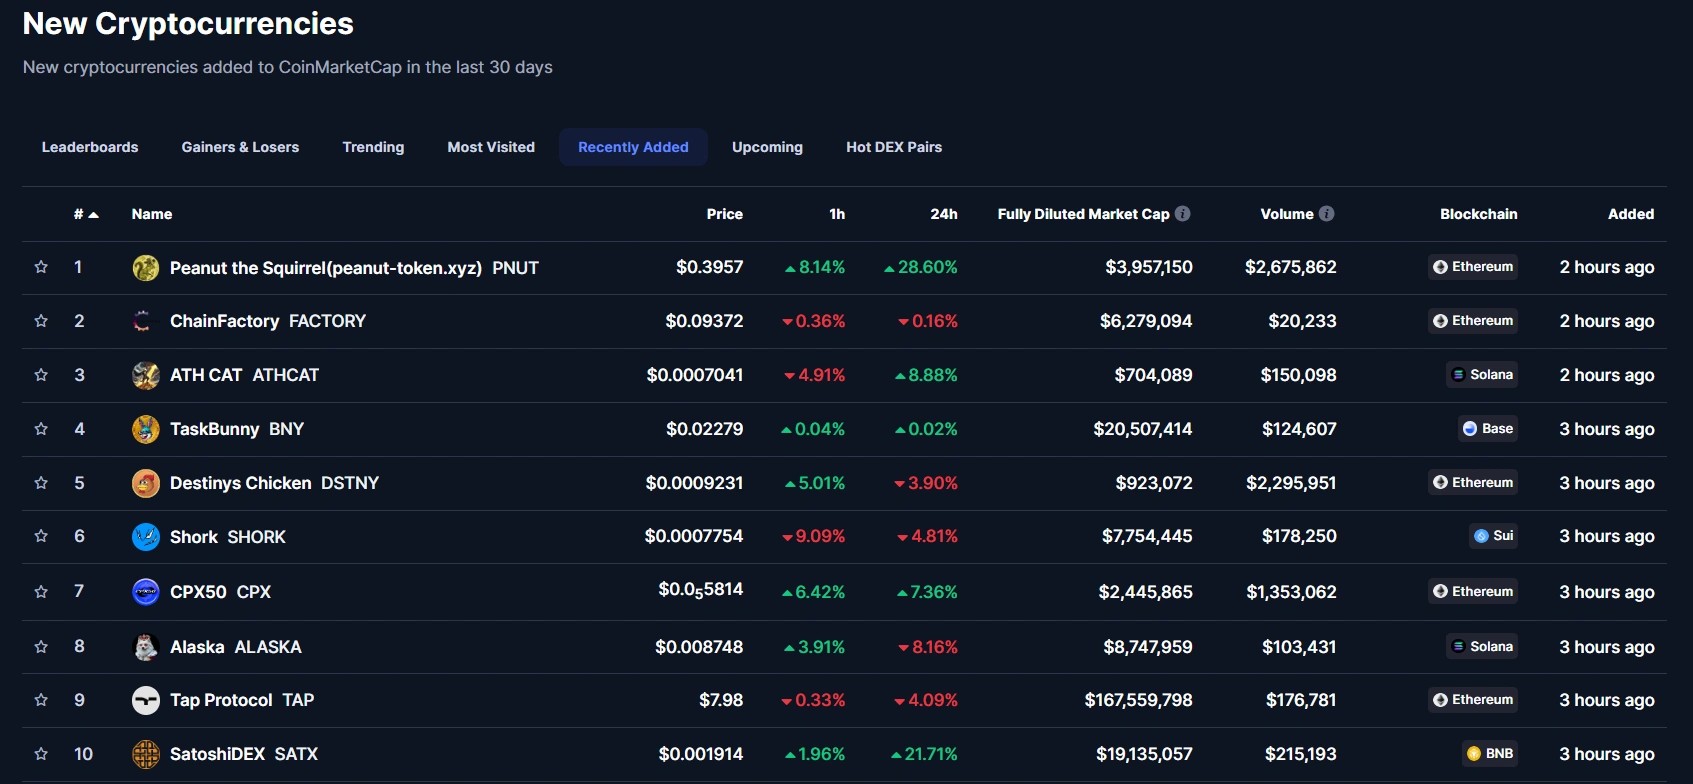Click the TaskBunny coin logo icon
The image size is (1693, 784).
(x=145, y=429)
